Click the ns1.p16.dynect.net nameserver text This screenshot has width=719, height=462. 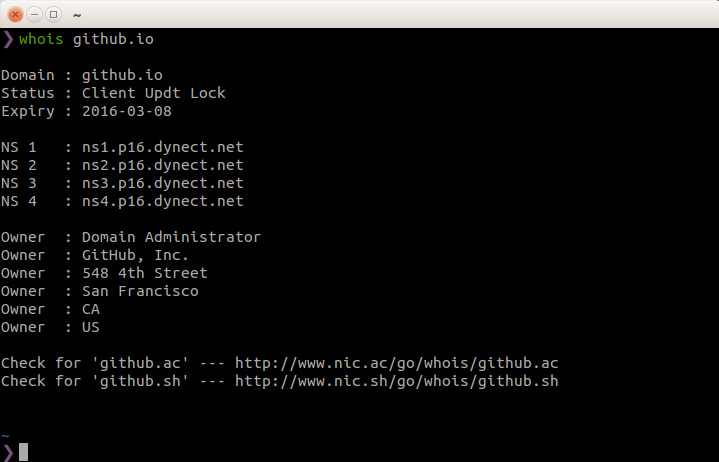tap(163, 147)
